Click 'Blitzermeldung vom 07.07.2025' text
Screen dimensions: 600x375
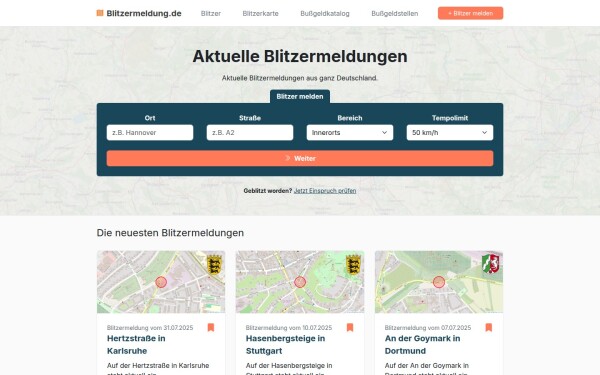pyautogui.click(x=428, y=328)
